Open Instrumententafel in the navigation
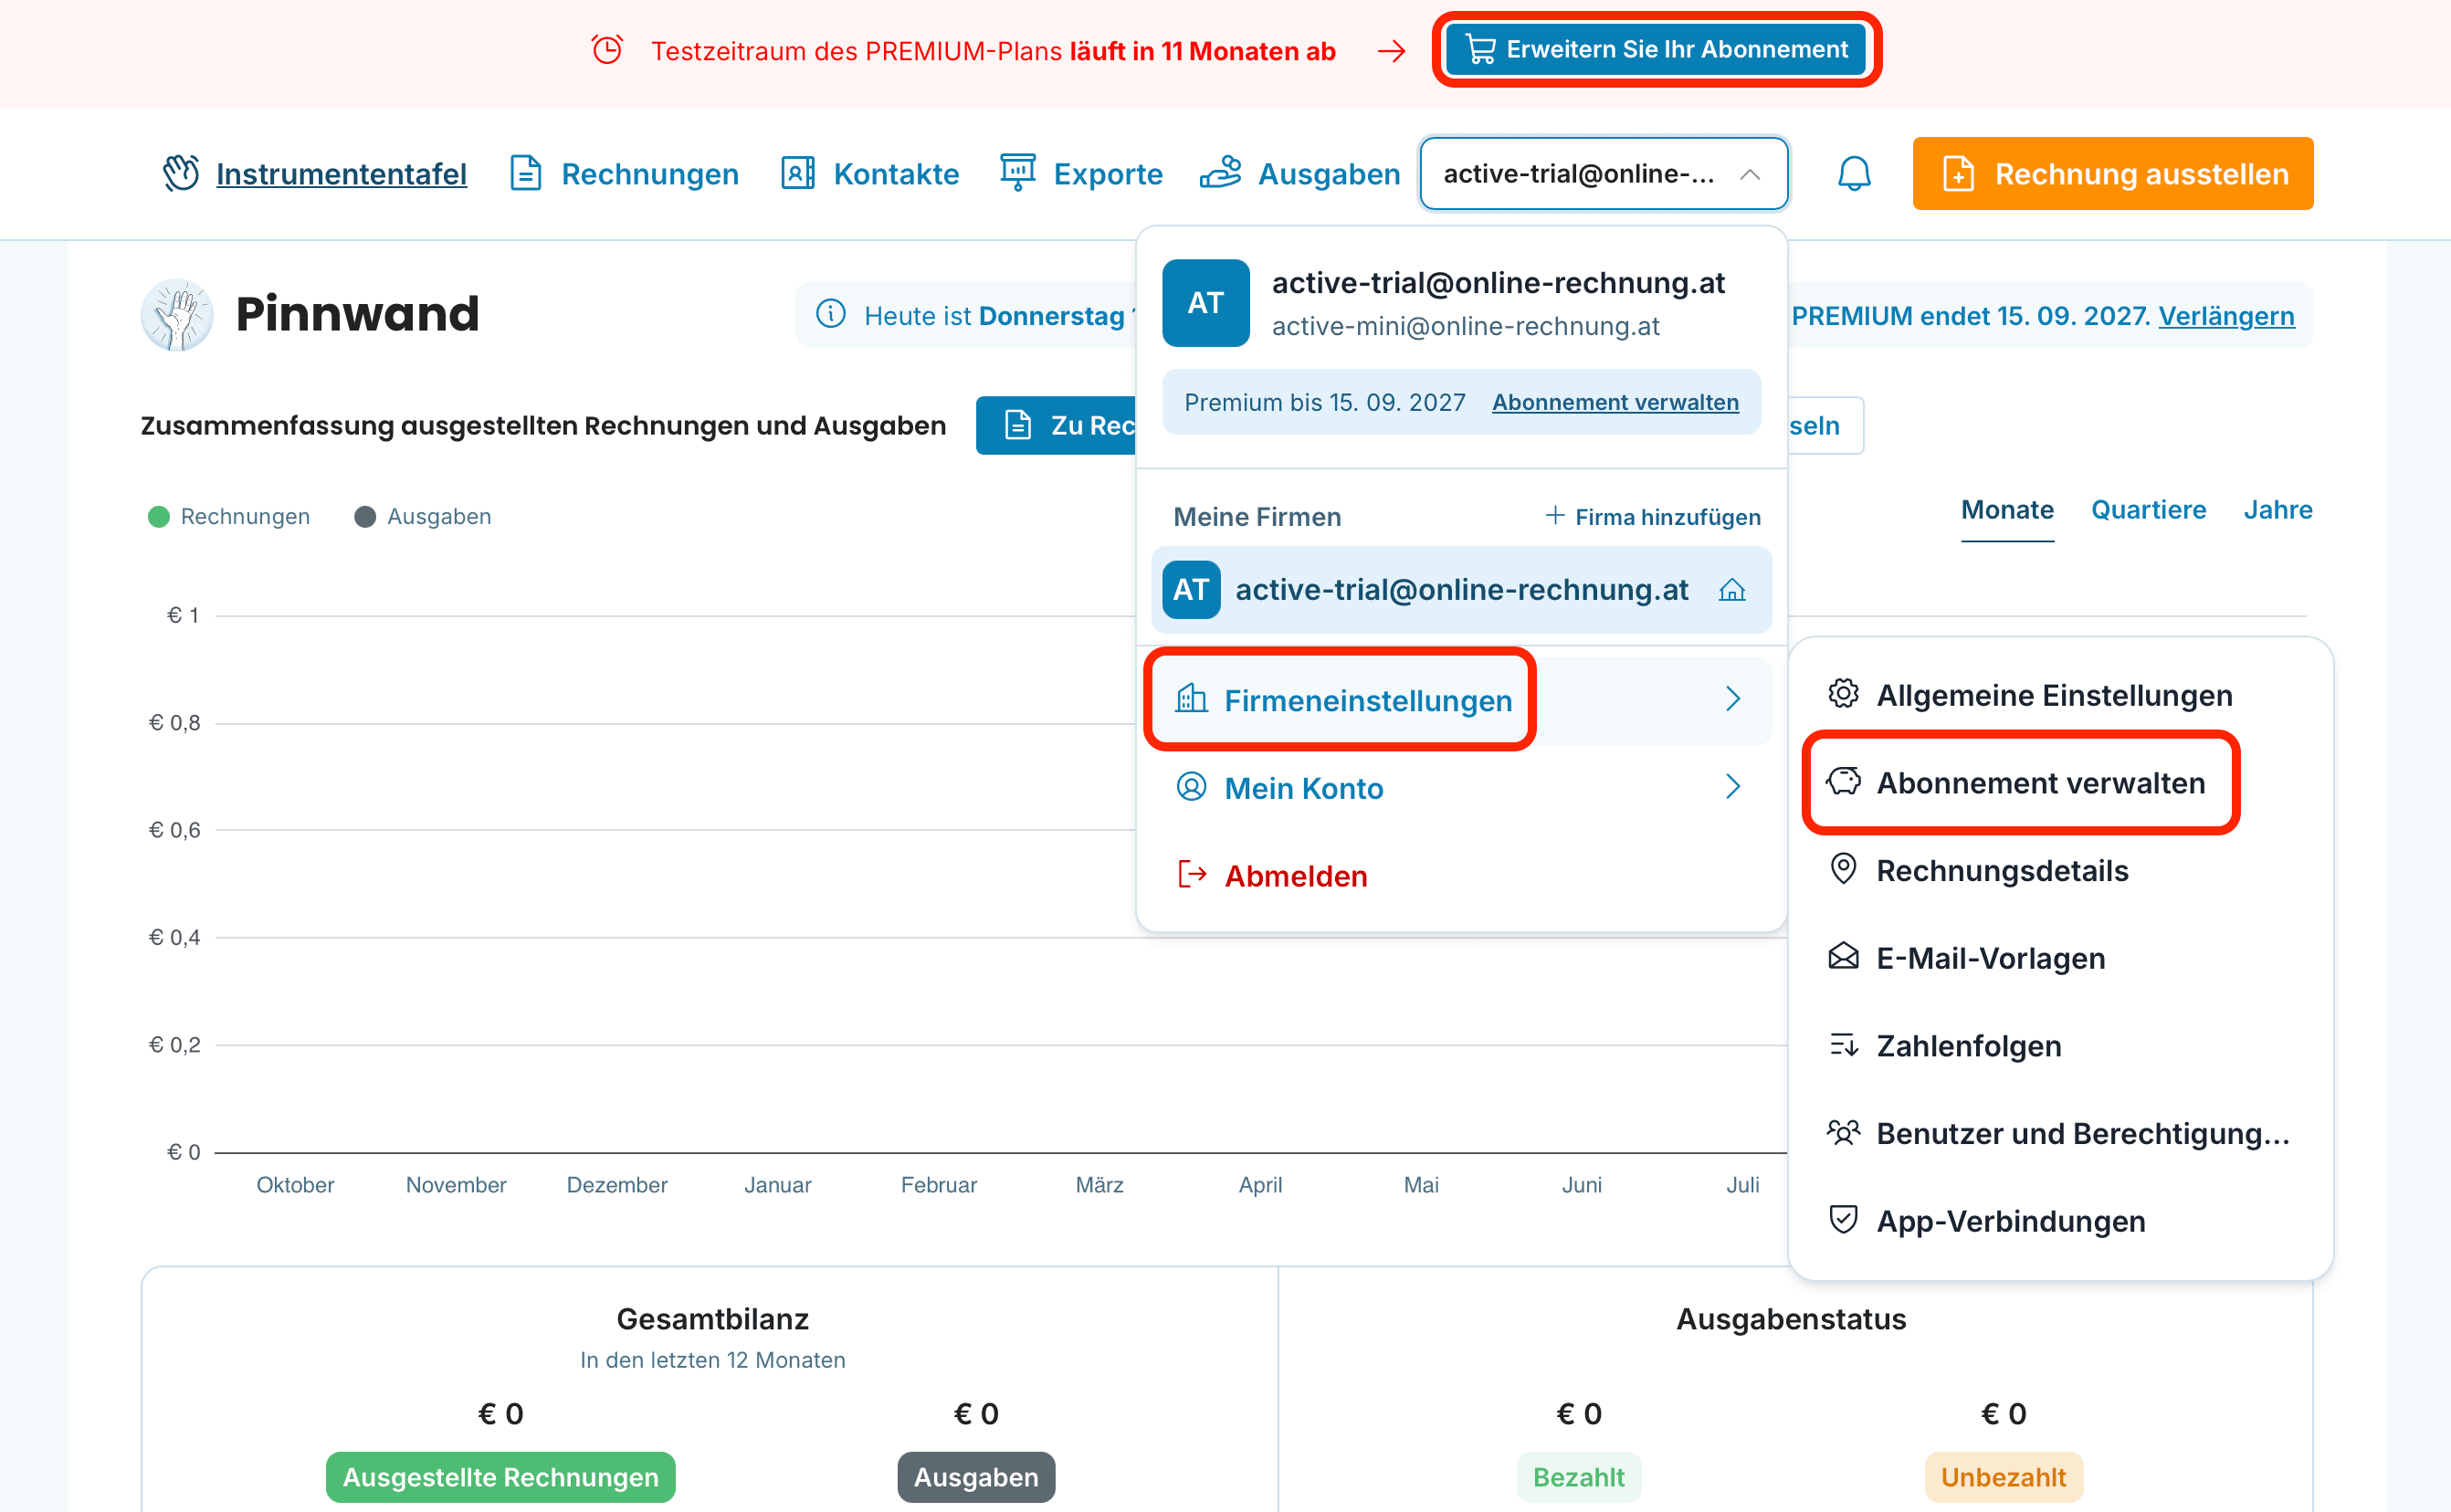This screenshot has width=2451, height=1512. tap(315, 174)
